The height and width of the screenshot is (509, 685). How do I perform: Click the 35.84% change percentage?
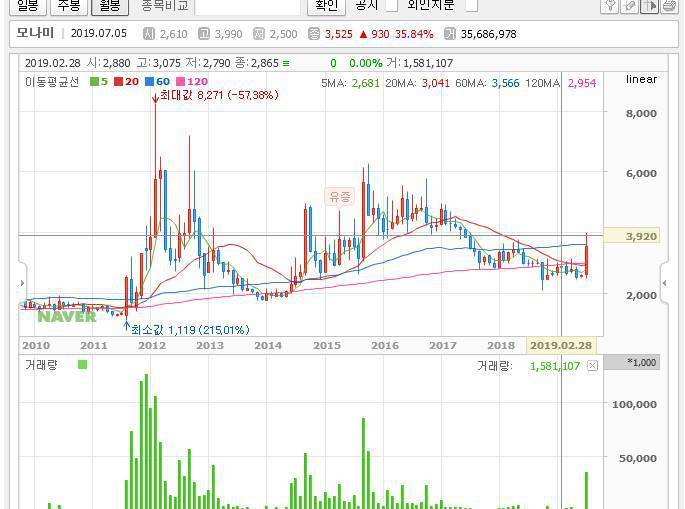click(x=414, y=34)
